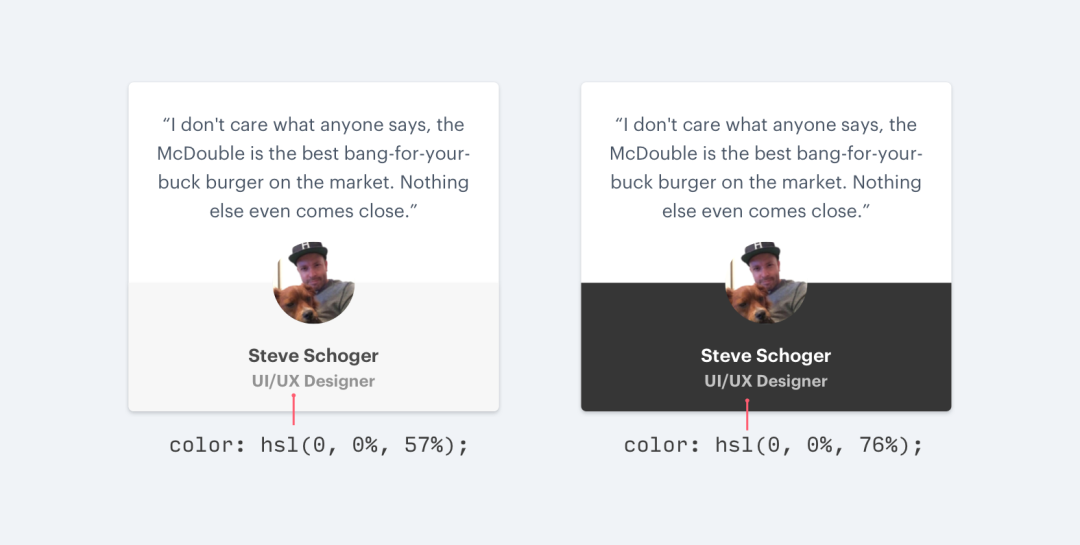
Task: Click the red arrow below the light card
Action: click(x=293, y=410)
